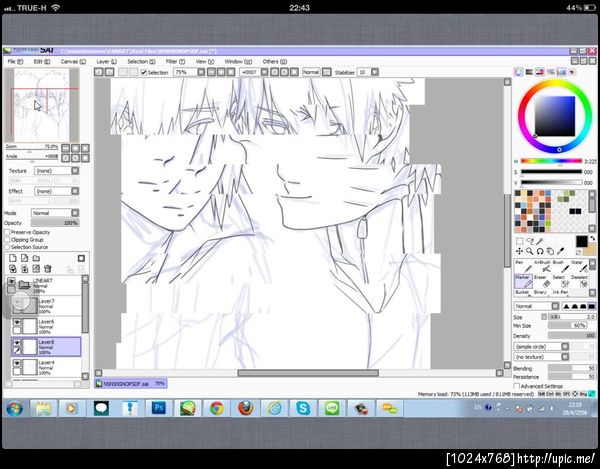Adjust the brush Density slider
Image resolution: width=600 pixels, height=469 pixels.
point(572,335)
